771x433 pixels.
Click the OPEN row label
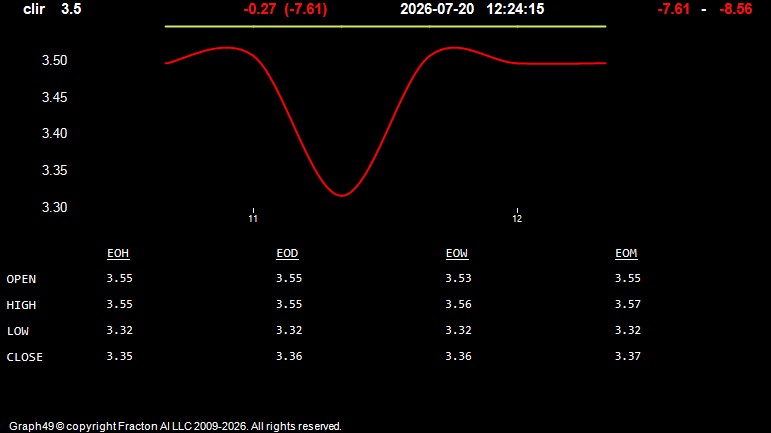tap(21, 279)
